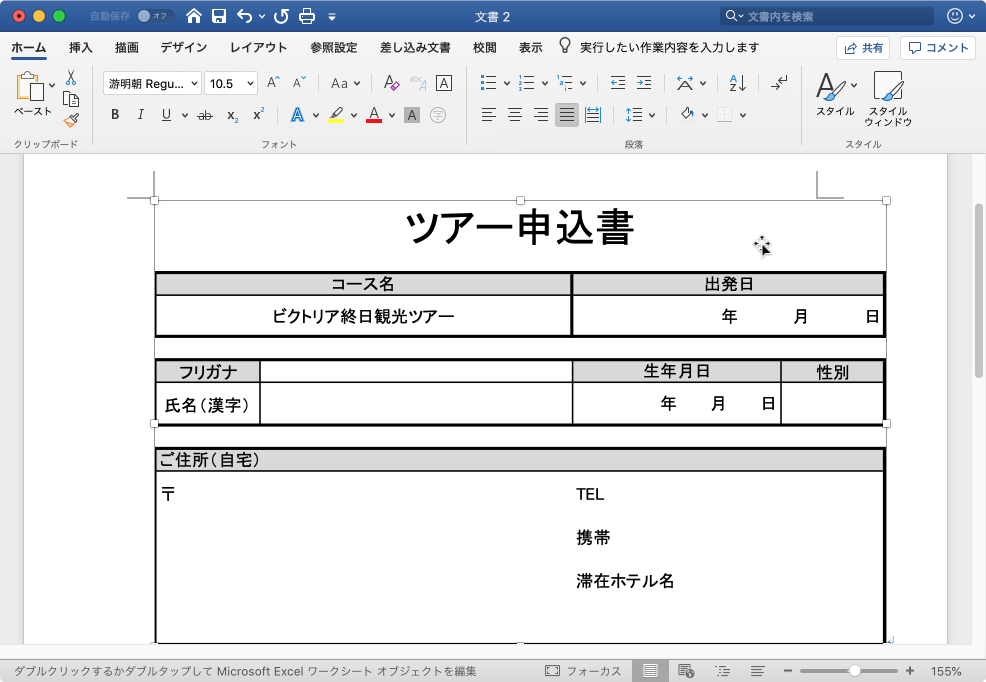Switch to the デザイン tab
This screenshot has height=682, width=986.
pos(184,47)
